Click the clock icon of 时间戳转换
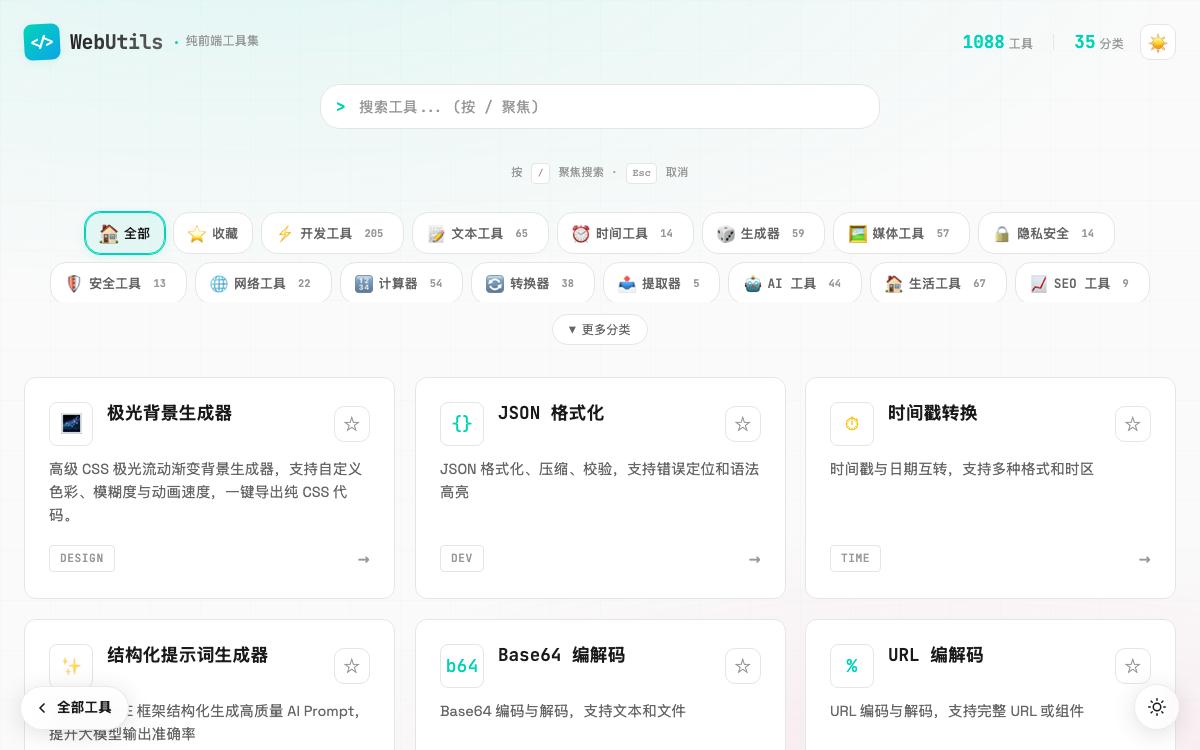Viewport: 1200px width, 750px height. 852,424
